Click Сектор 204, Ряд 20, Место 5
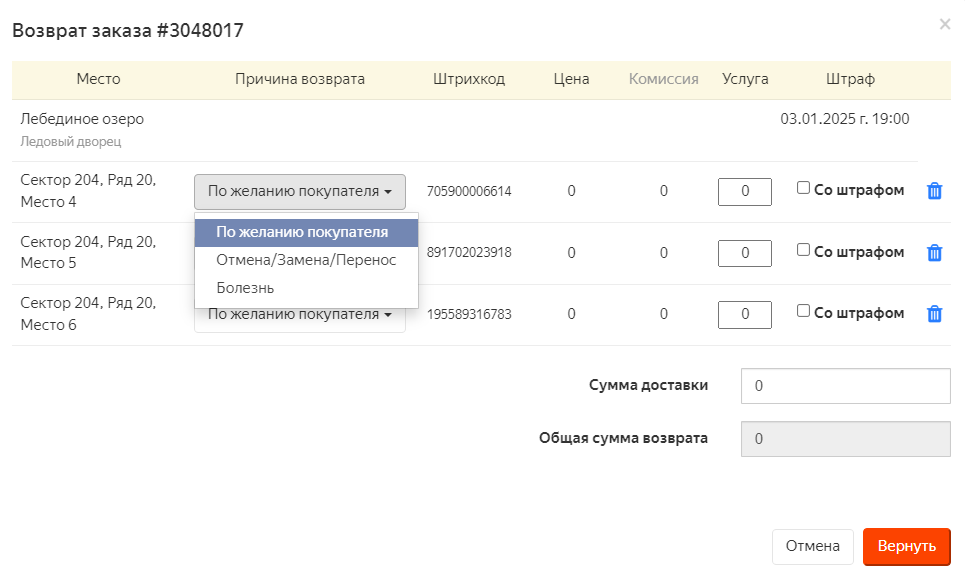This screenshot has width=965, height=577. (88, 252)
